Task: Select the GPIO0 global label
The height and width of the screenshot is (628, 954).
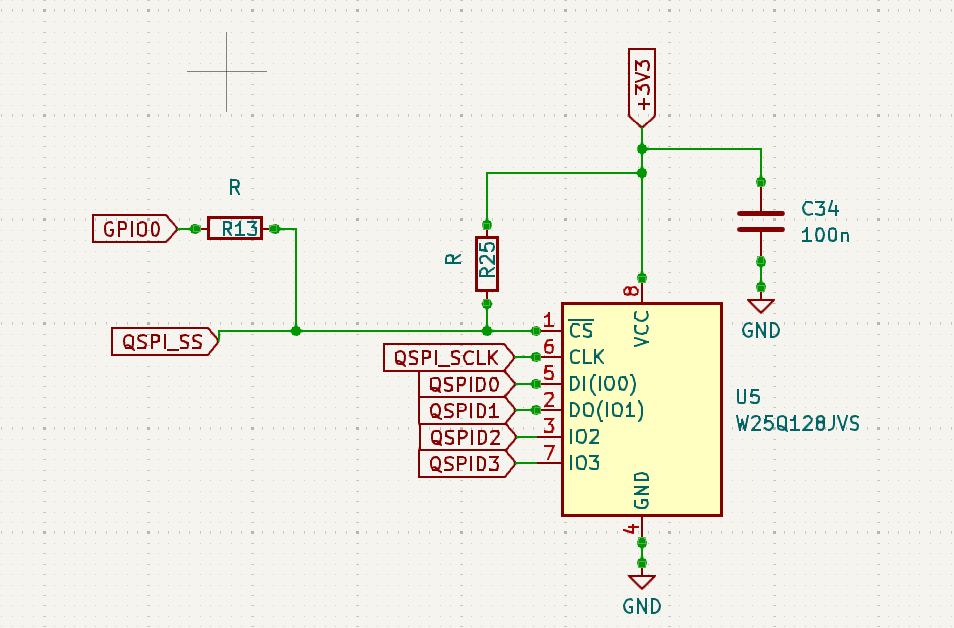Action: [133, 229]
